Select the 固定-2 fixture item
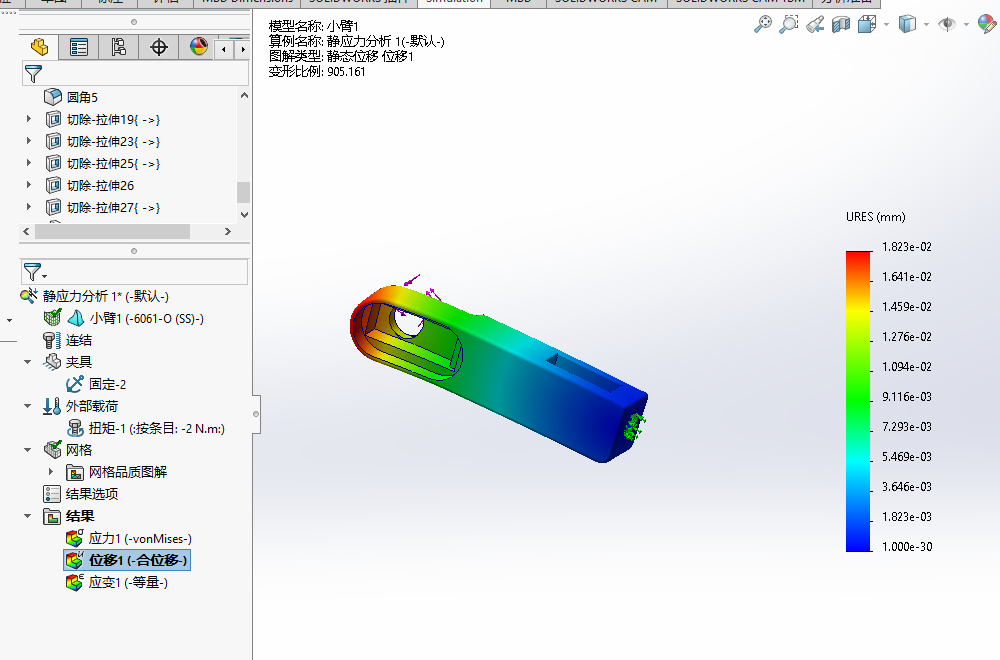Viewport: 1000px width, 660px height. 107,384
